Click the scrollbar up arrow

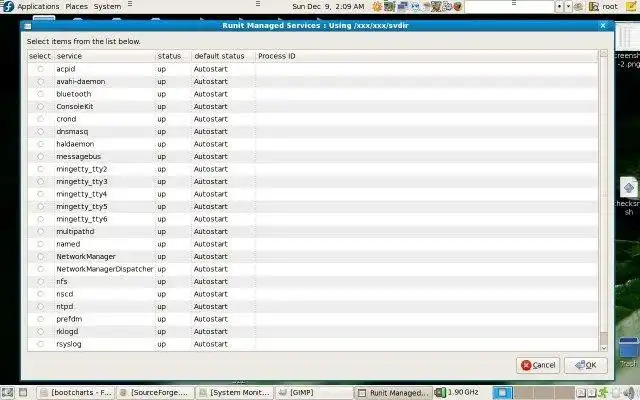point(603,53)
